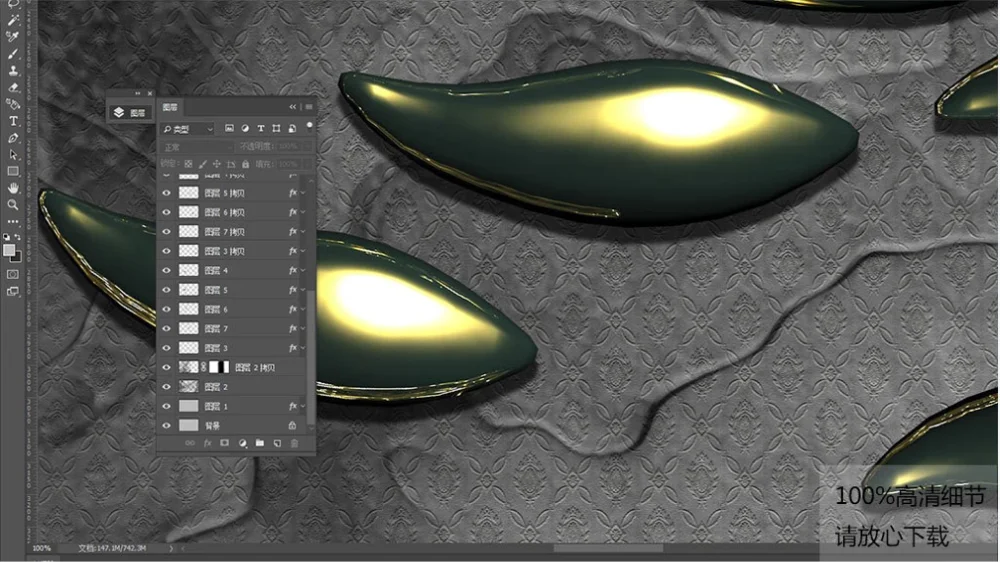This screenshot has height=562, width=1000.
Task: Change the screen mode
Action: pyautogui.click(x=13, y=292)
